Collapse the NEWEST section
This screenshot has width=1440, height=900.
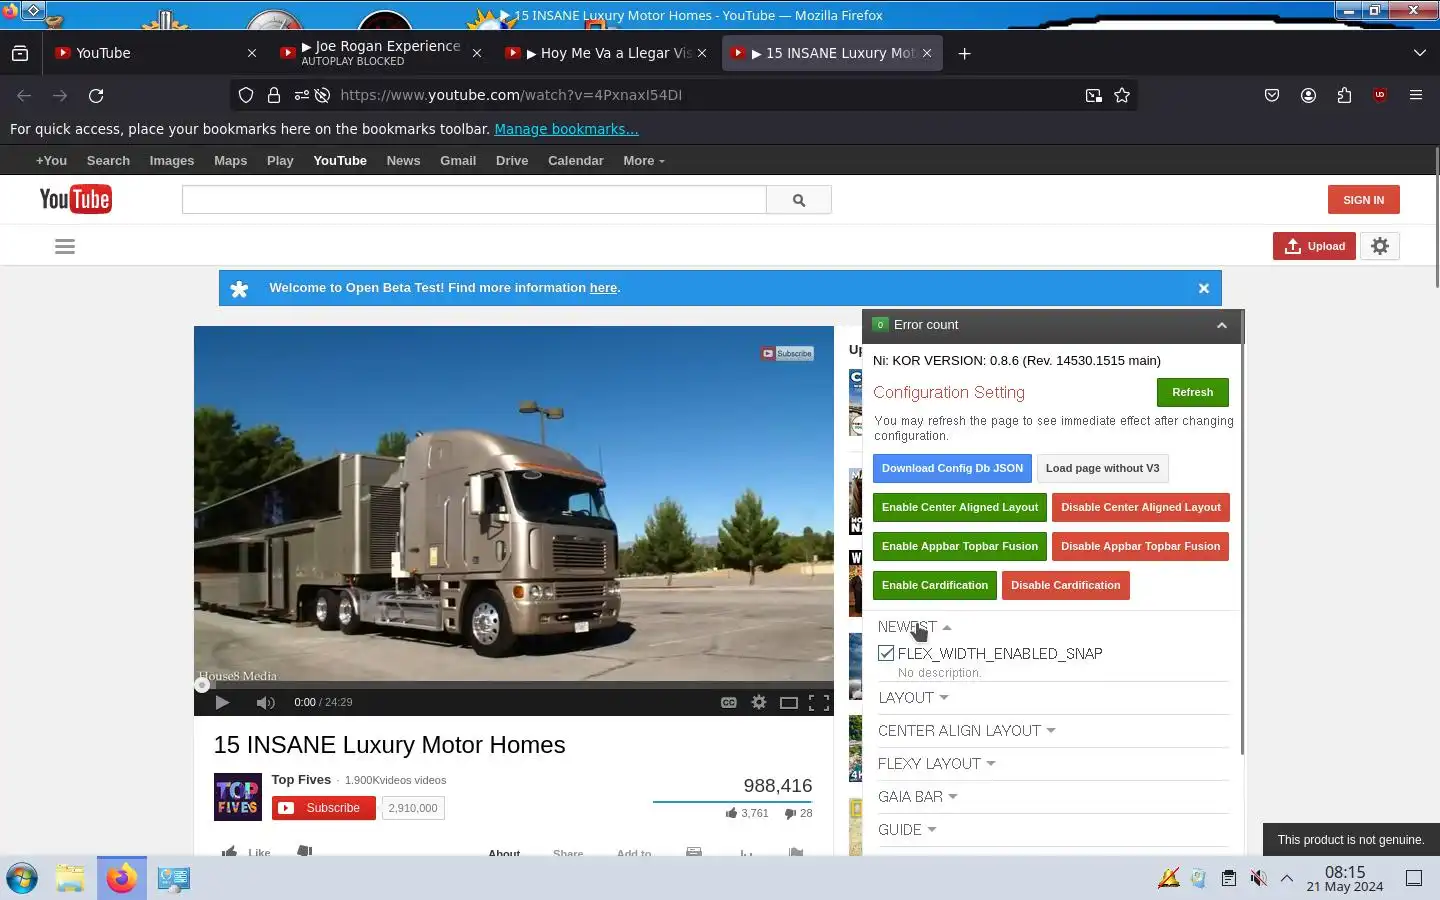click(x=914, y=627)
